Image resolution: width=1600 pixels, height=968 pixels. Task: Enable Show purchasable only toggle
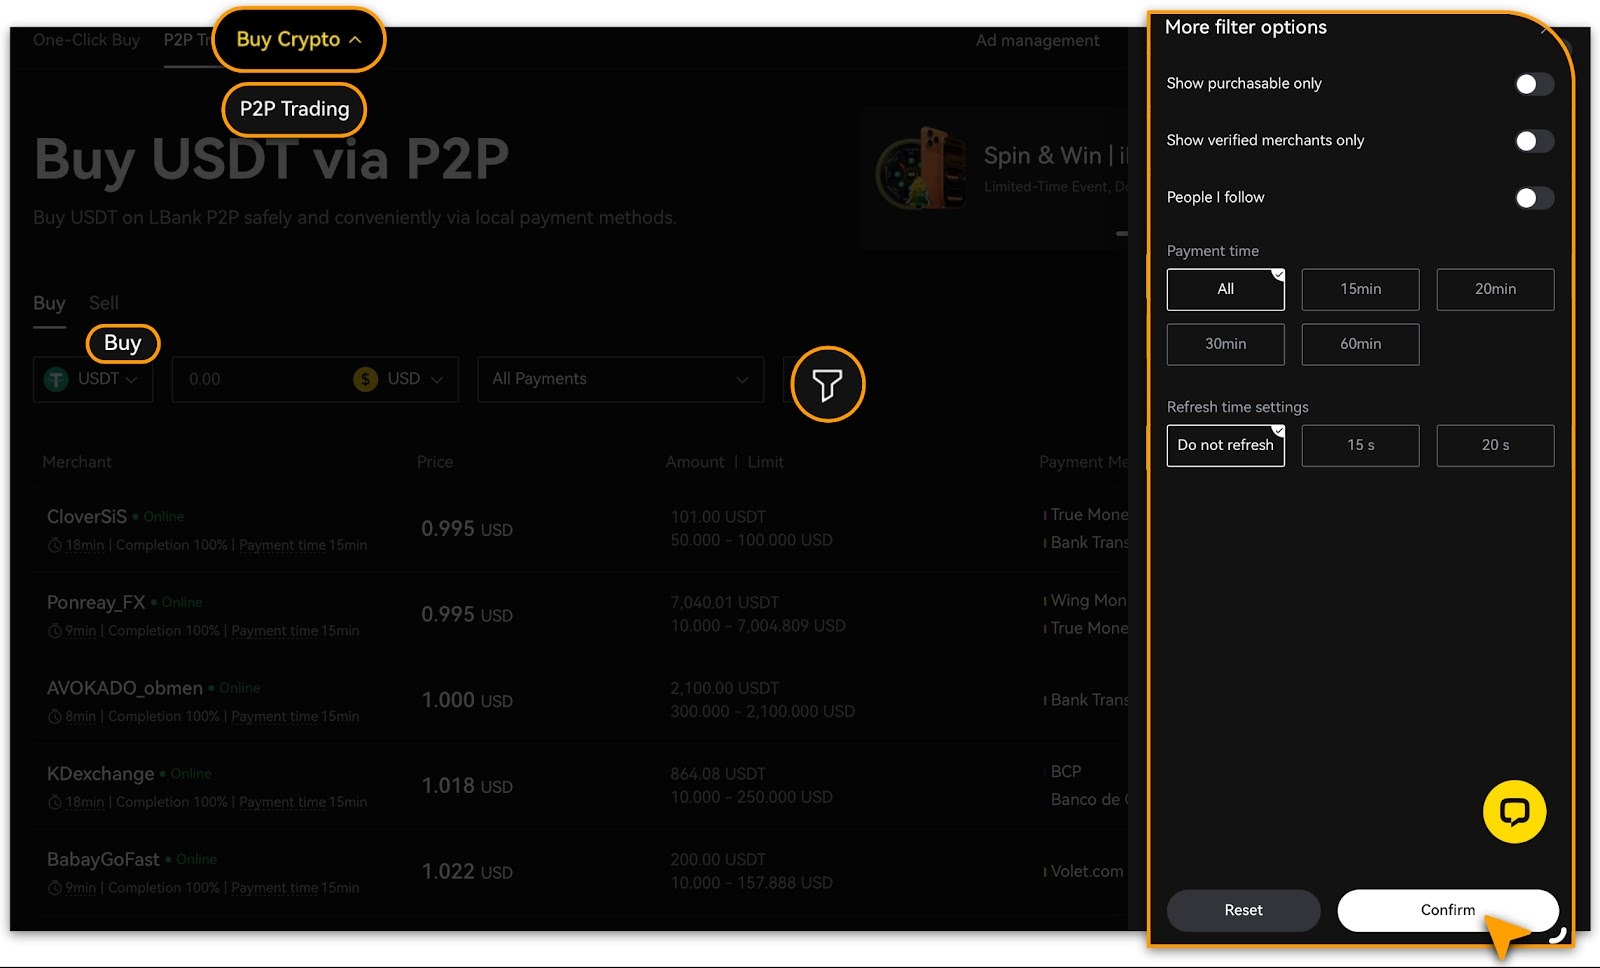1533,84
